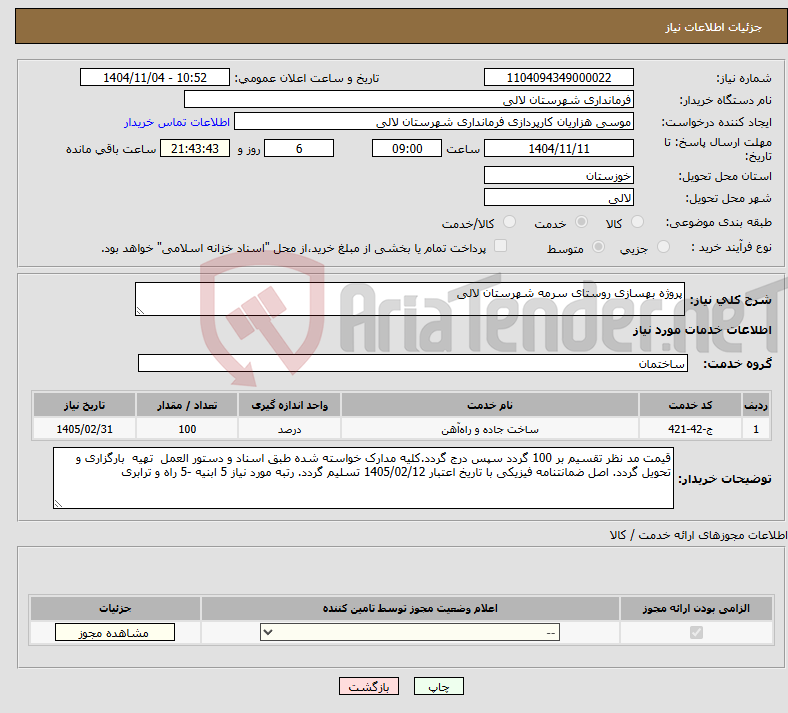Click the نام خدمت column header
The height and width of the screenshot is (713, 788).
pos(489,405)
